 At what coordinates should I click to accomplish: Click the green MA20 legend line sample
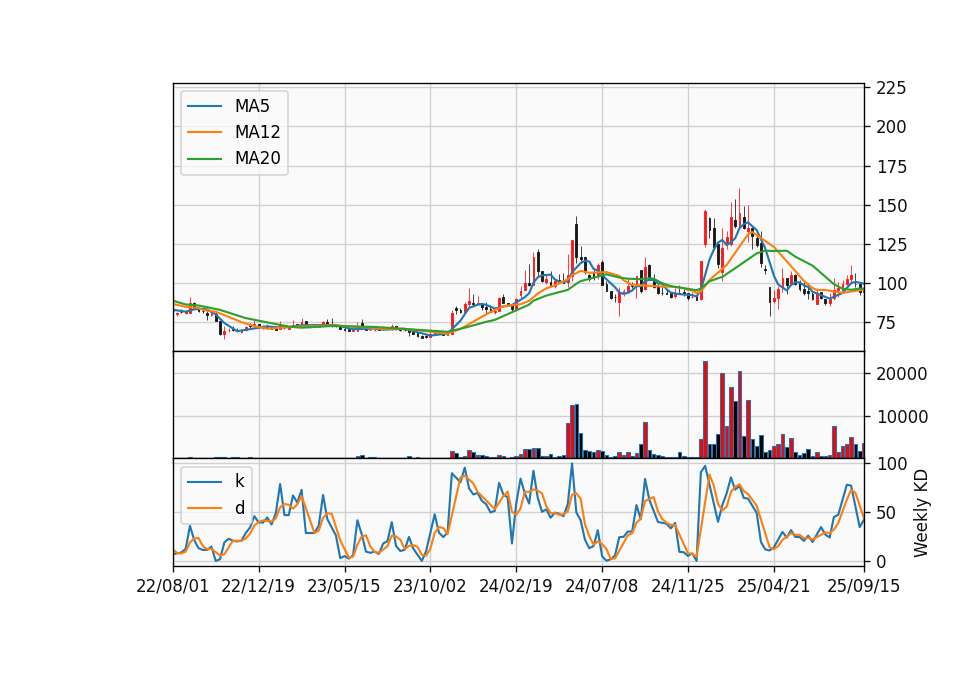pos(204,158)
